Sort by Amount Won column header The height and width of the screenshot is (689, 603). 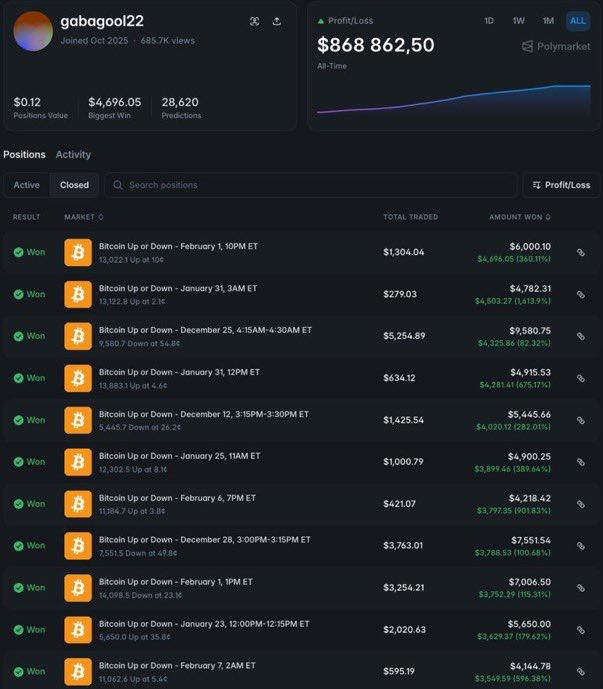tap(519, 217)
